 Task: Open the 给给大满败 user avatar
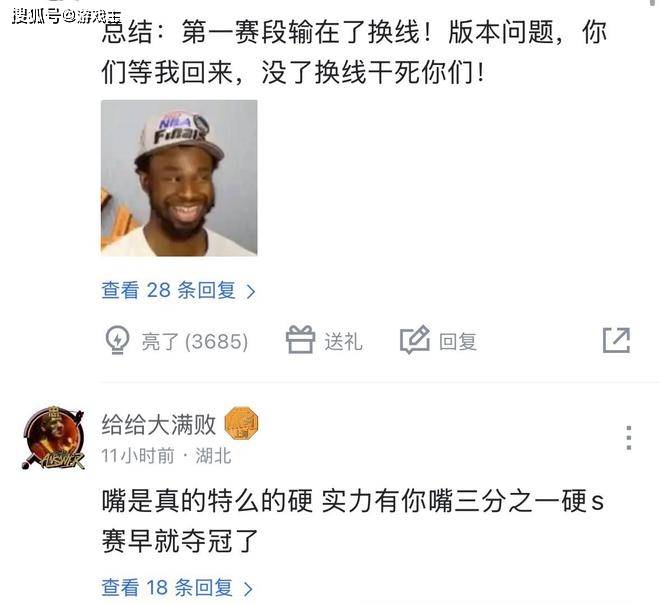pos(54,438)
